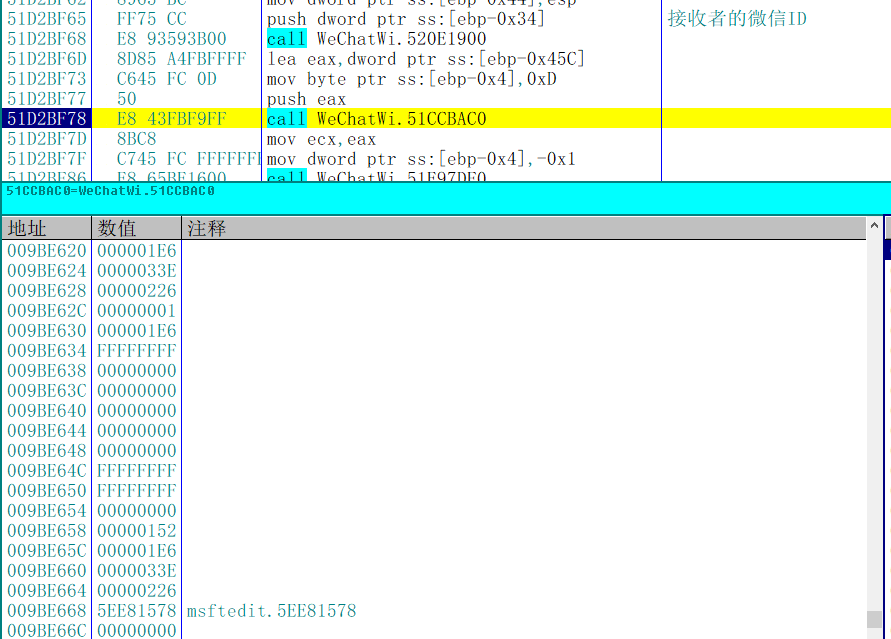This screenshot has height=639, width=891.
Task: Select address 51D2BF7D in disassembly
Action: [x=47, y=139]
